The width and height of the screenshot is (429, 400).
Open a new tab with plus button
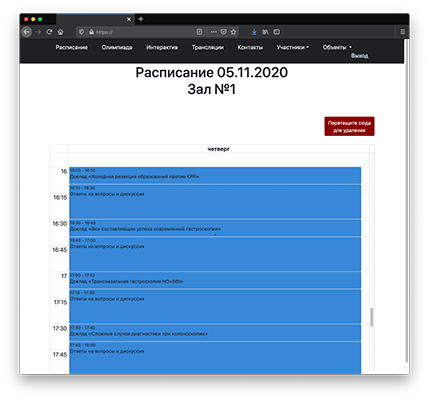pos(141,19)
